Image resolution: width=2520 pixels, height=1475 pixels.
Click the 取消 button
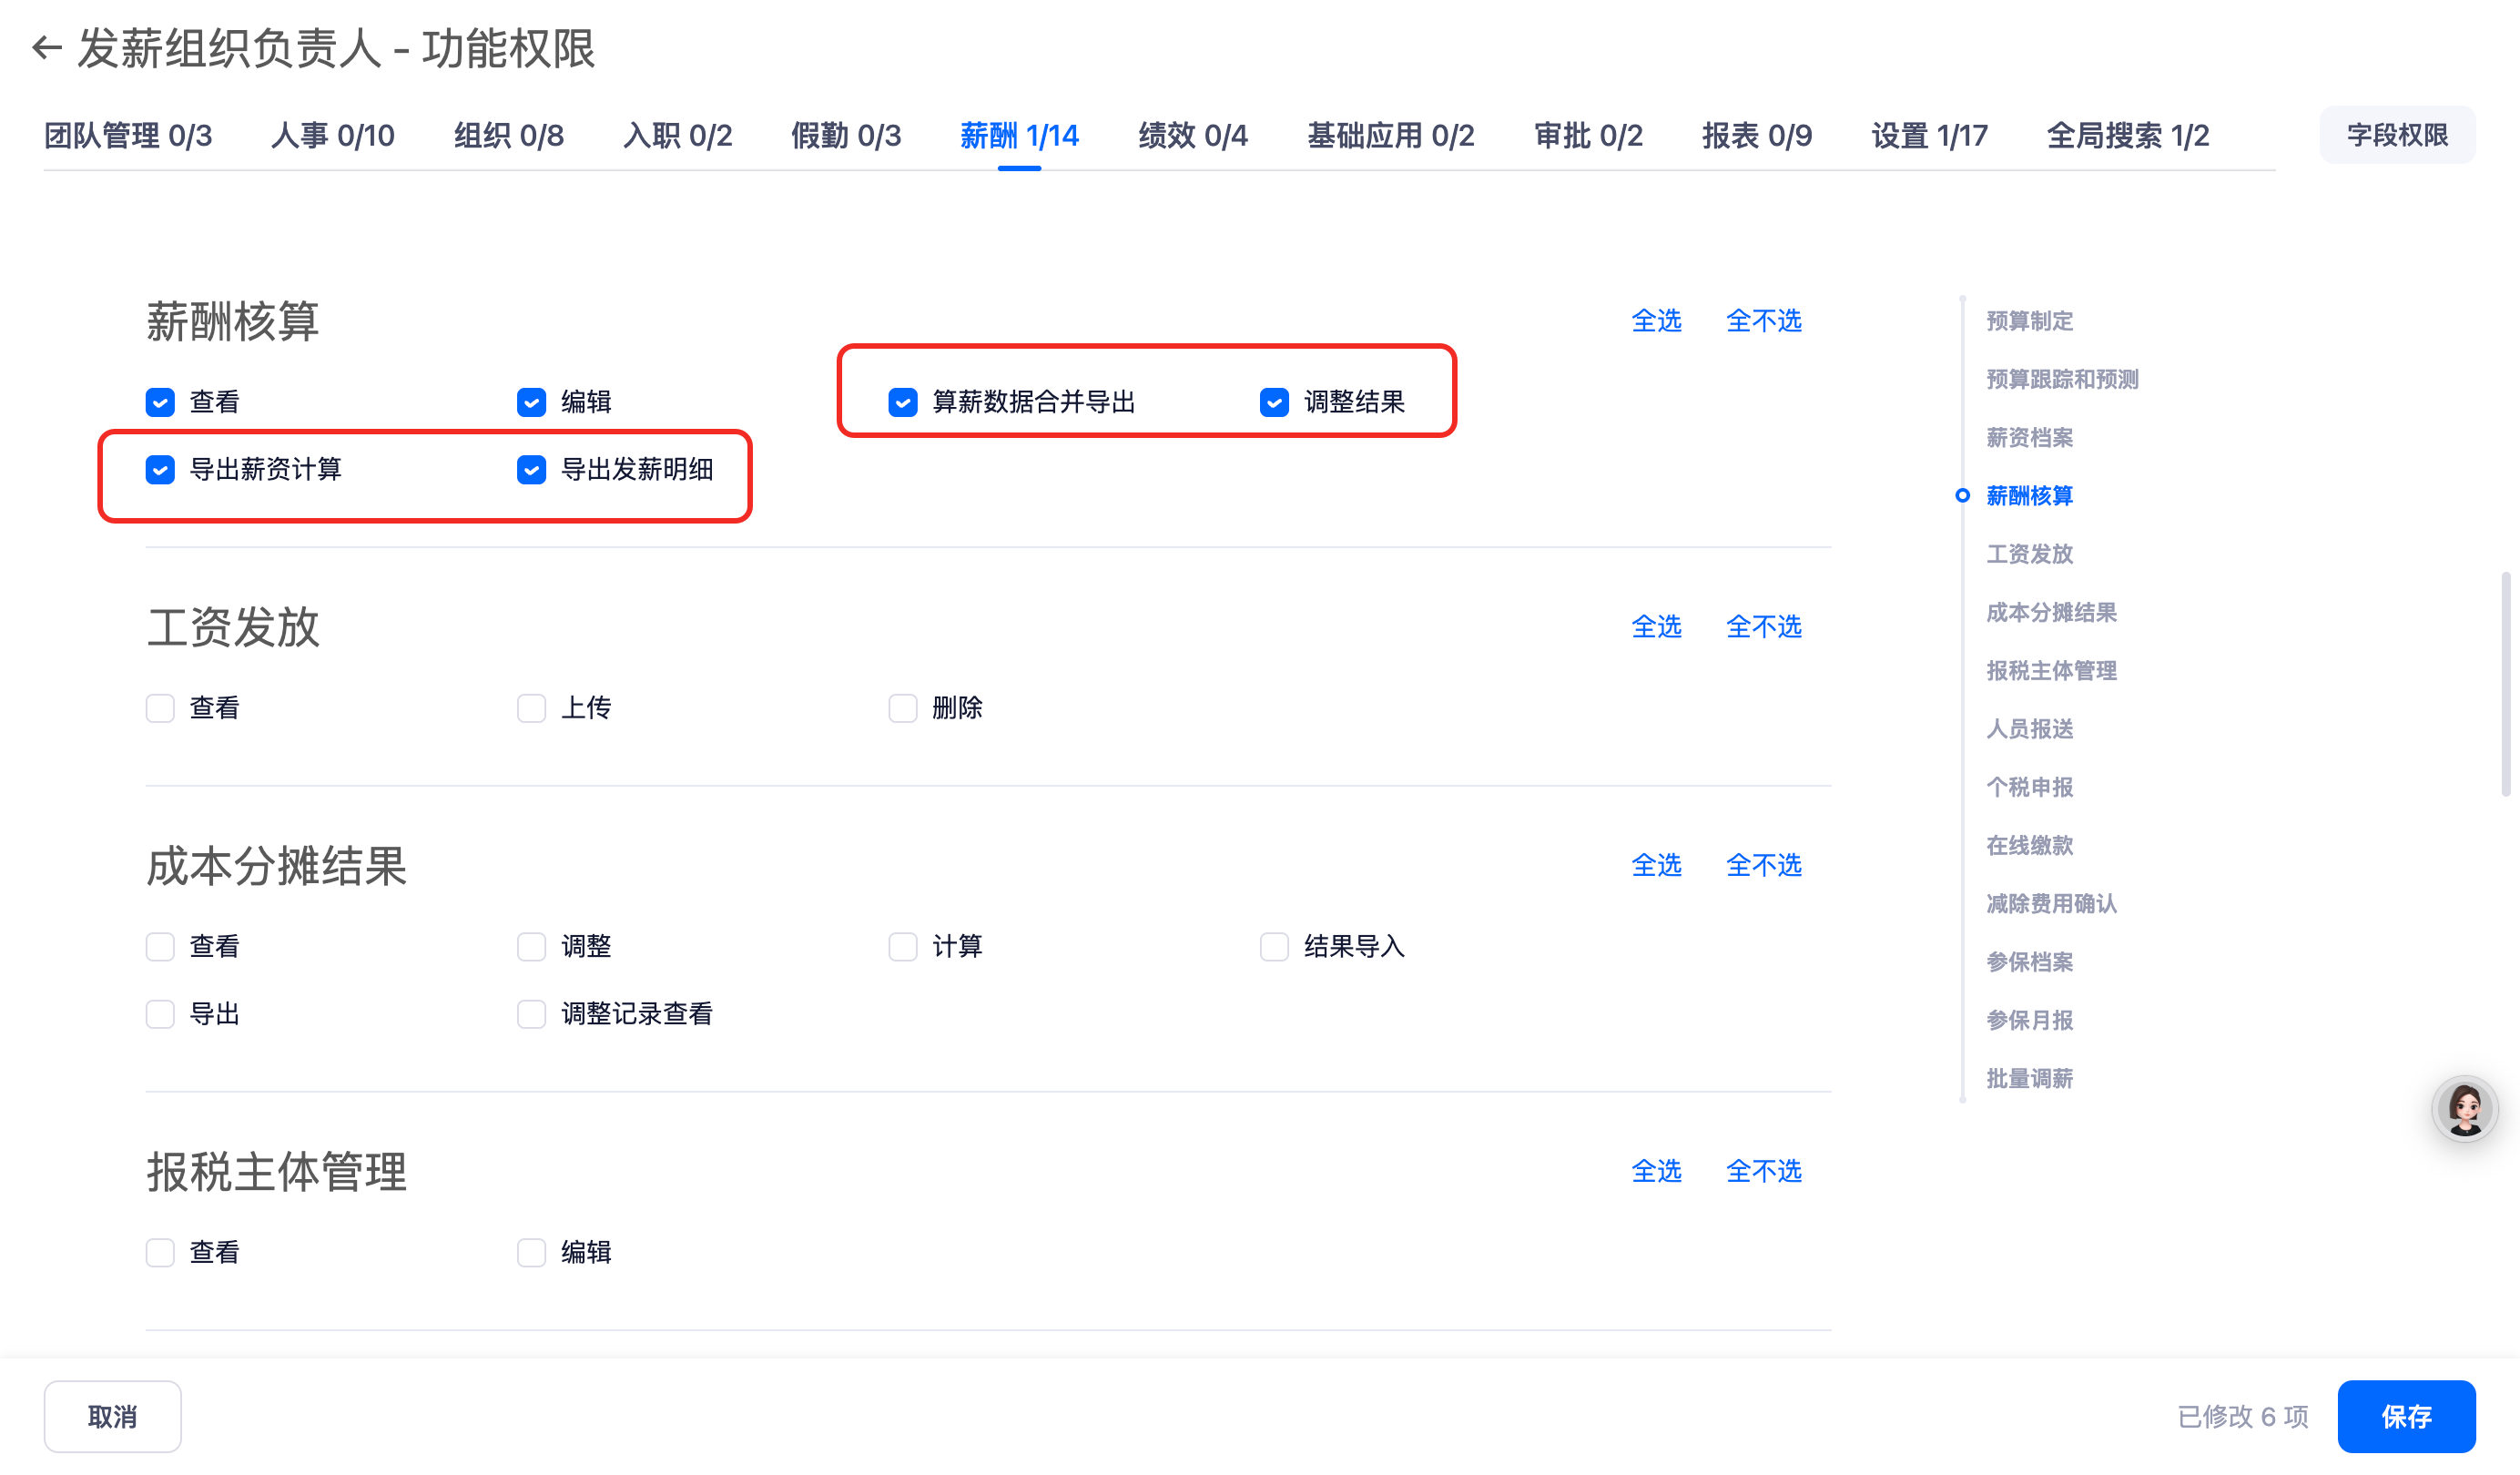[x=112, y=1416]
